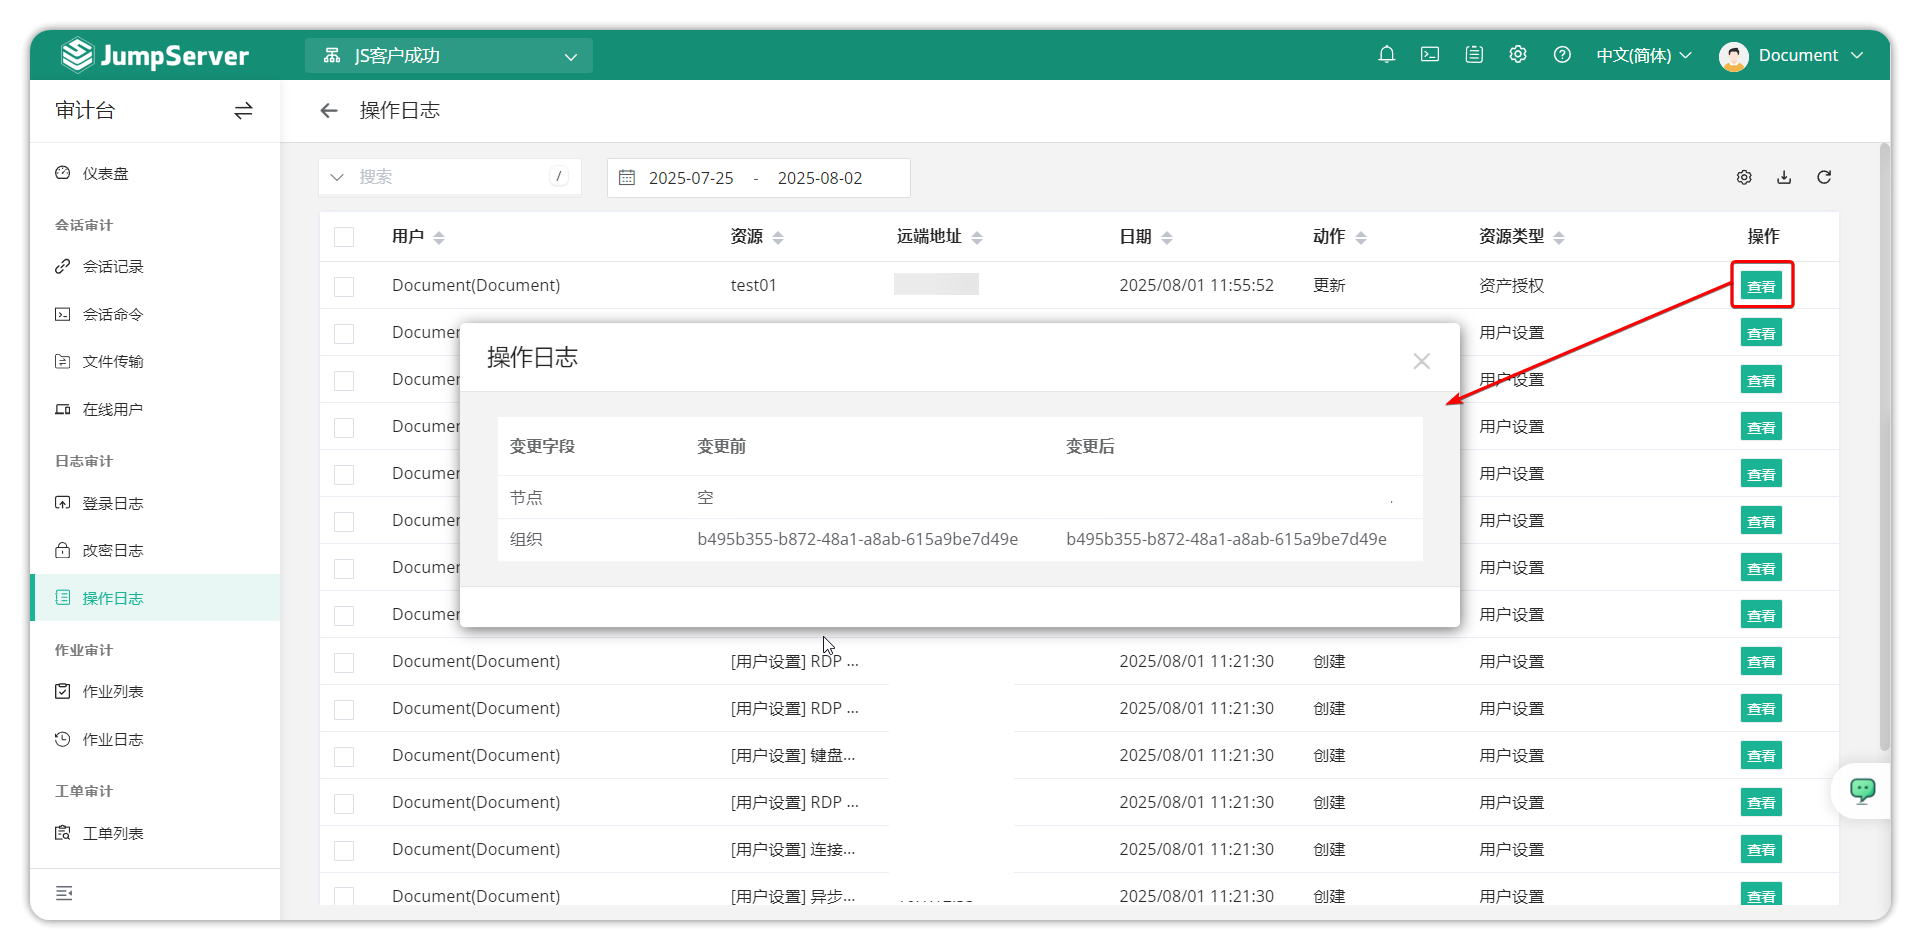Click the page vertical scrollbar
Screen dimensions: 1921x940
[1884, 447]
